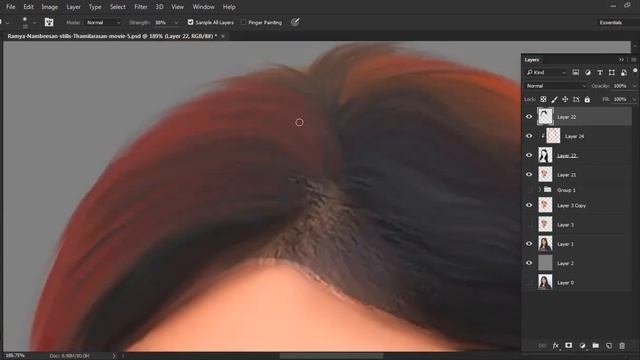
Task: Lock transparent pixels icon
Action: tap(543, 99)
